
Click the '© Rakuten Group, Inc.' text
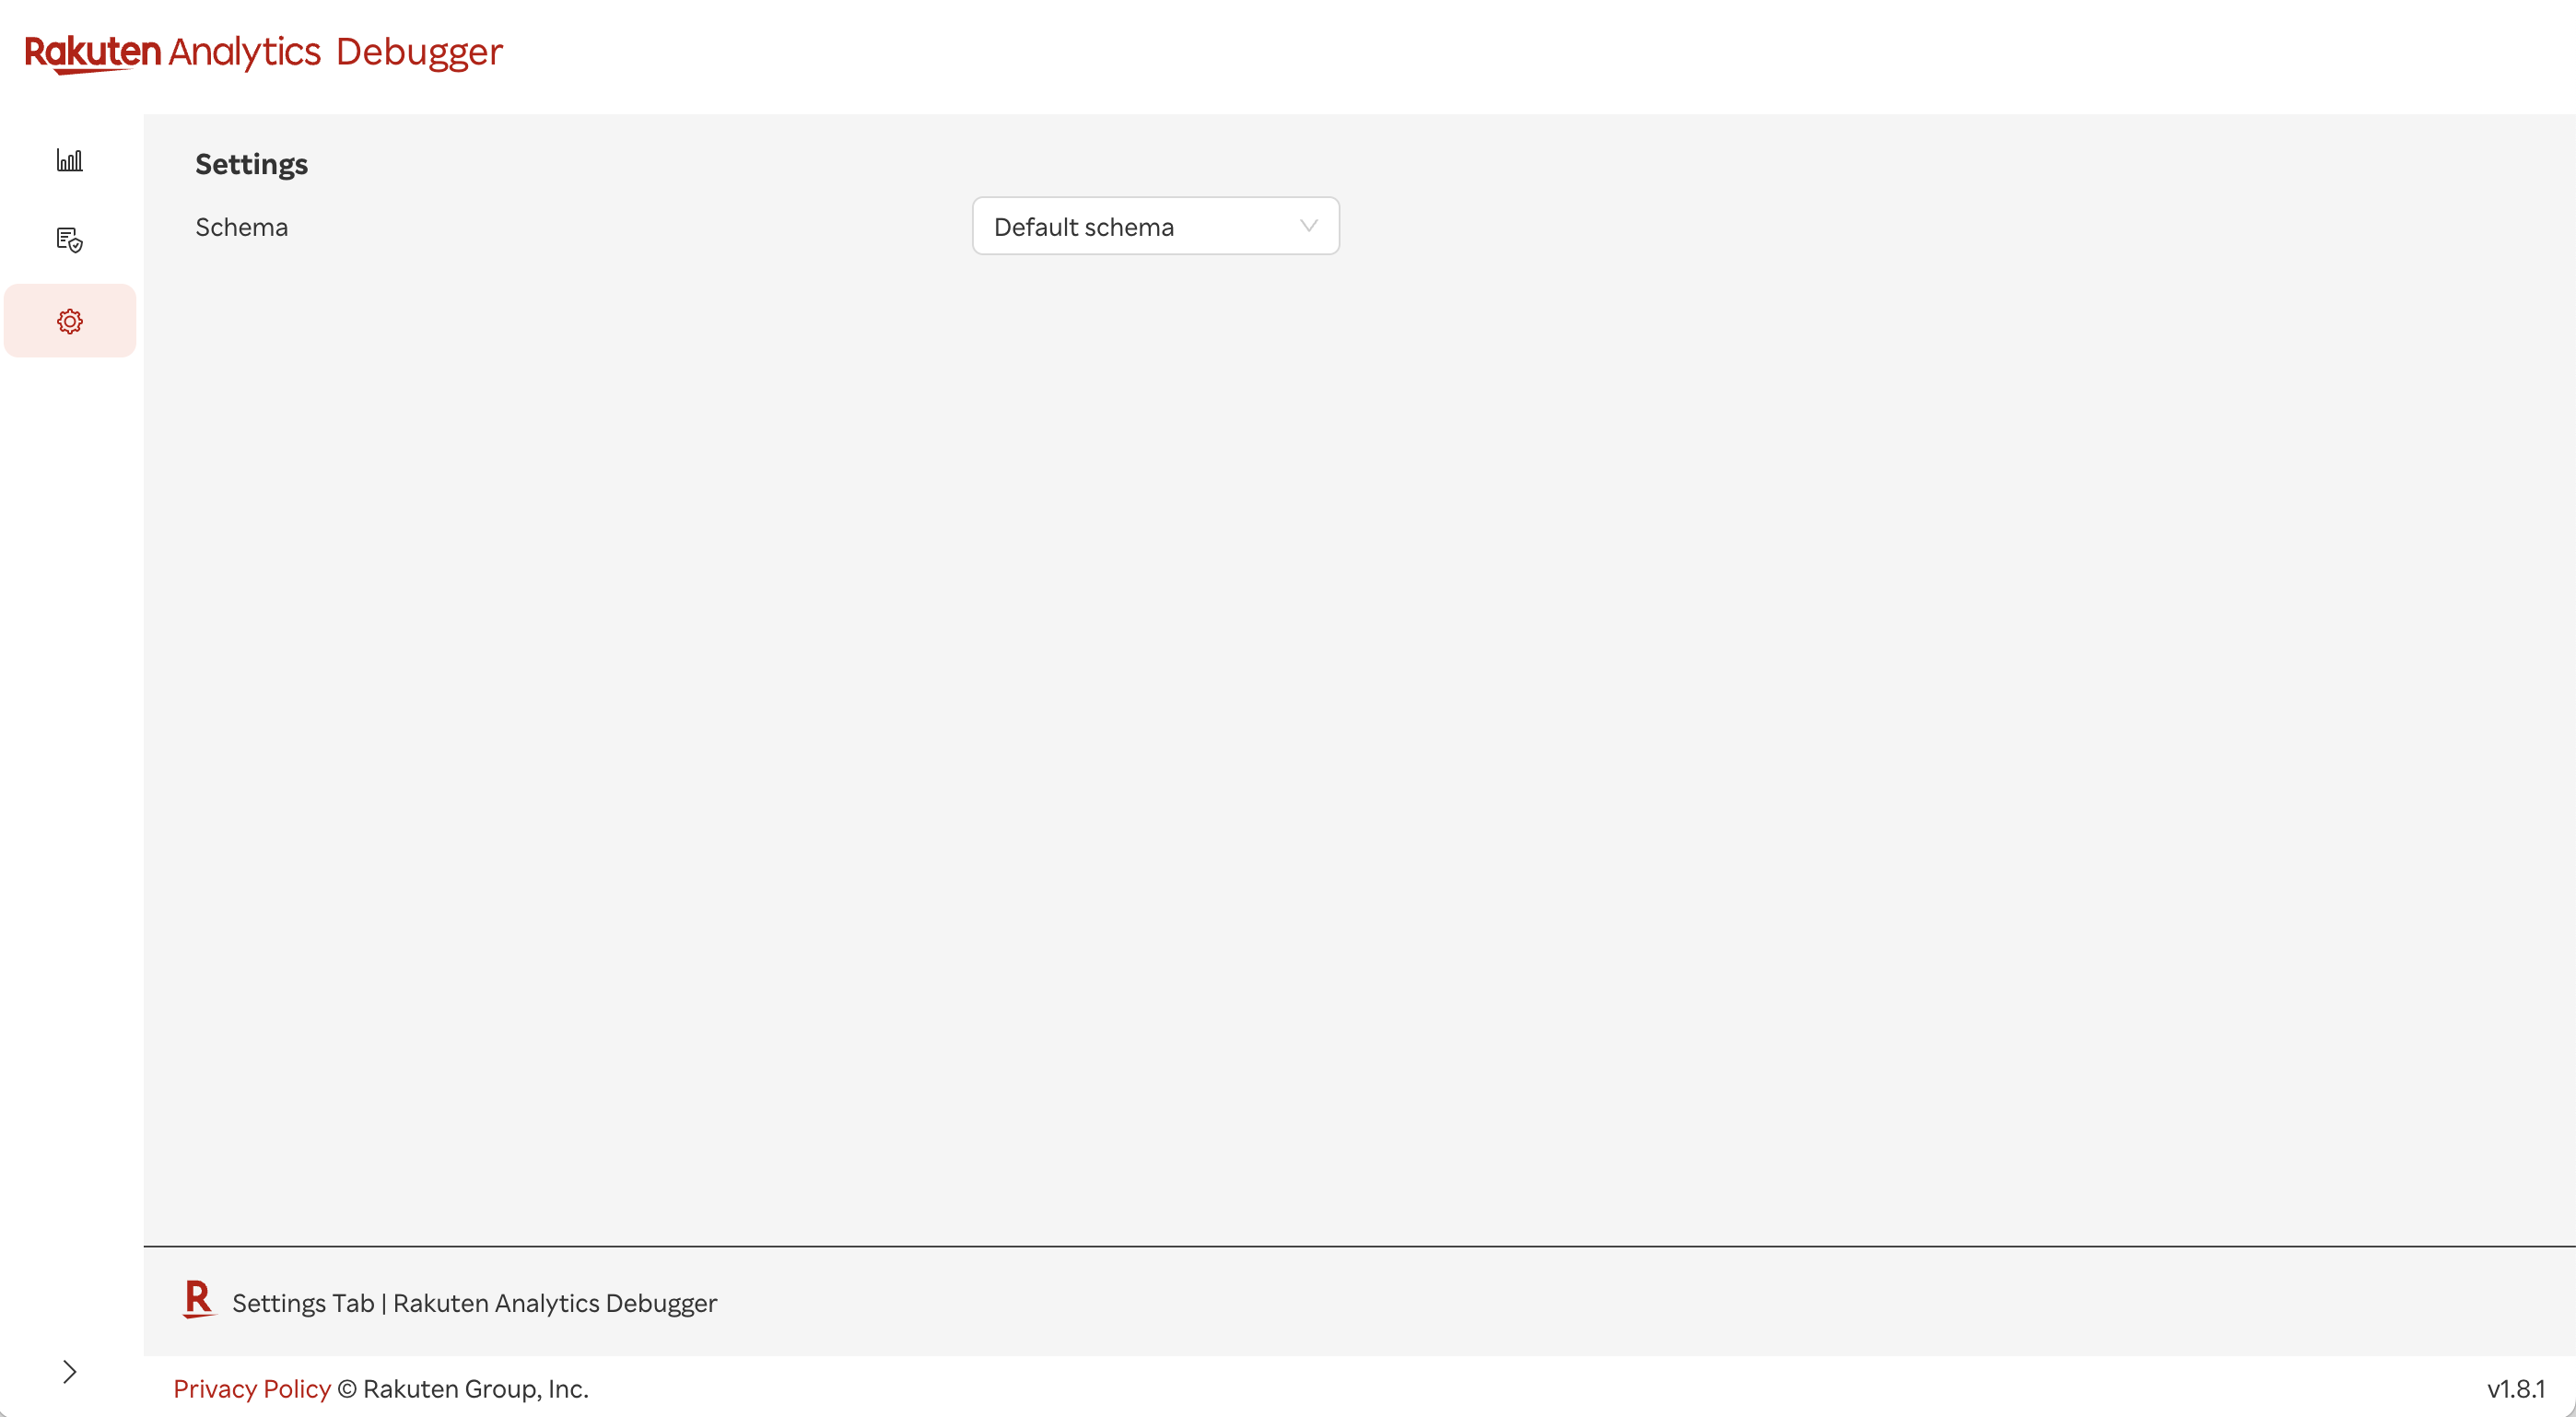[x=463, y=1389]
